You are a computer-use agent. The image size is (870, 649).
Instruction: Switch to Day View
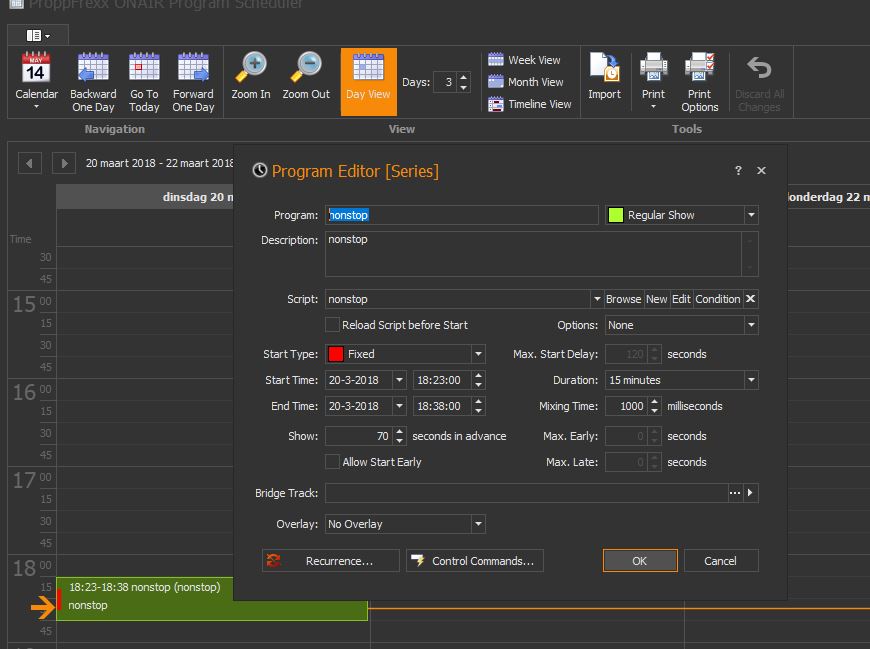368,82
